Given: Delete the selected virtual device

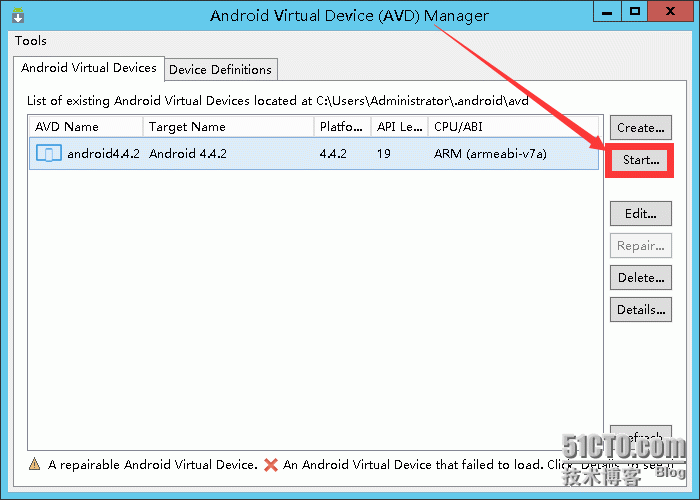Looking at the screenshot, I should point(641,278).
